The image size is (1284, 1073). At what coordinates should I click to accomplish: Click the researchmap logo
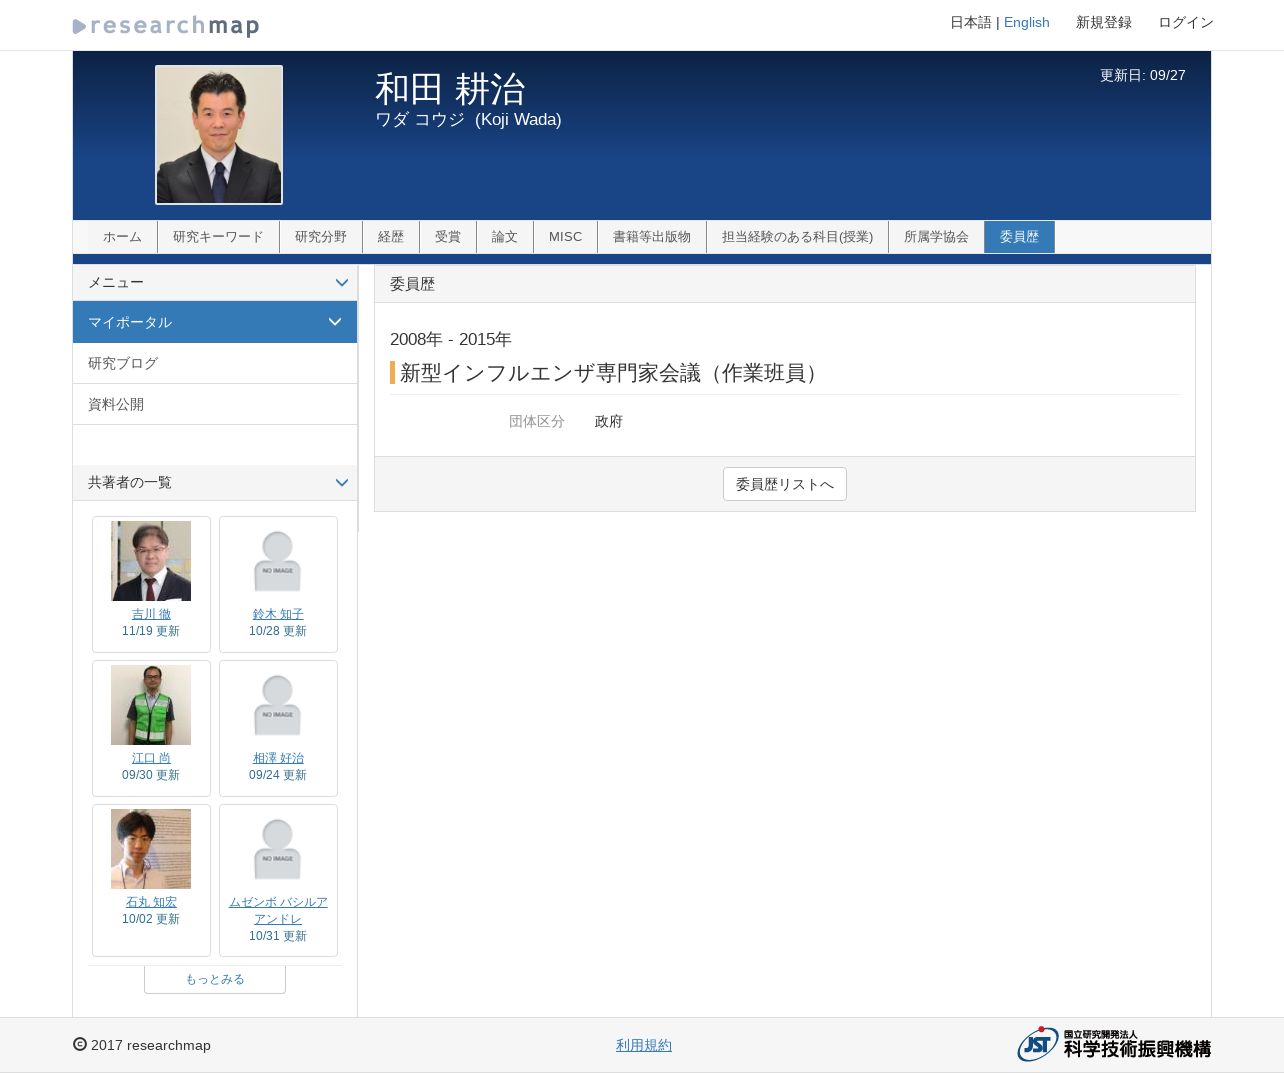[166, 26]
